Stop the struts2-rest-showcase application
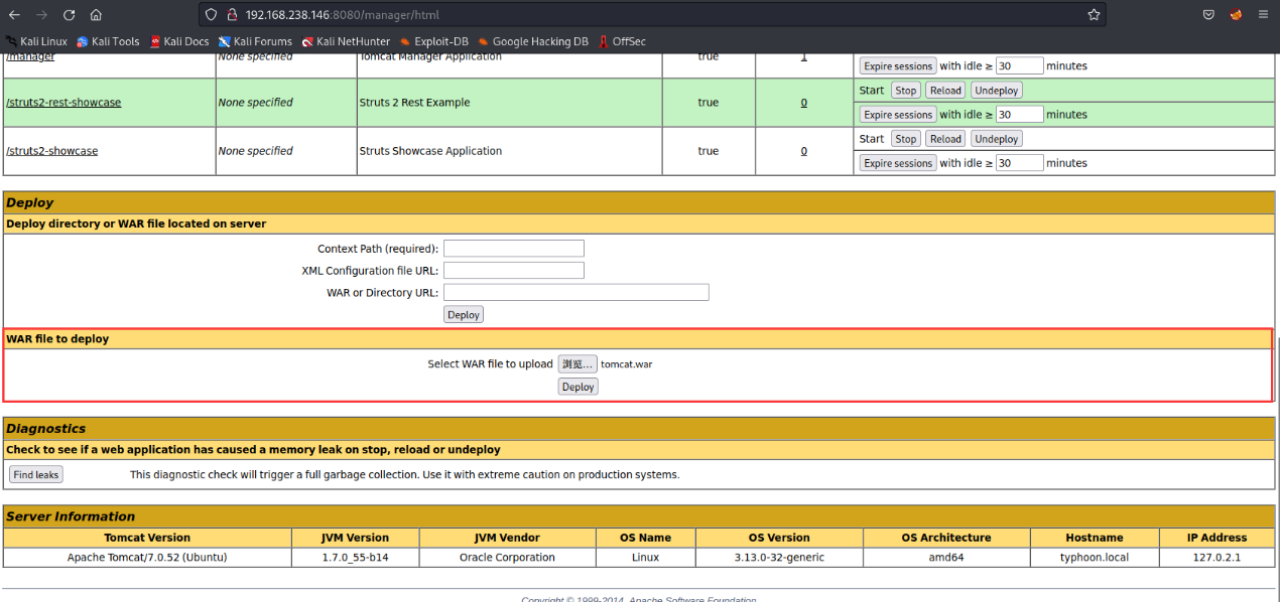1280x602 pixels. [906, 90]
